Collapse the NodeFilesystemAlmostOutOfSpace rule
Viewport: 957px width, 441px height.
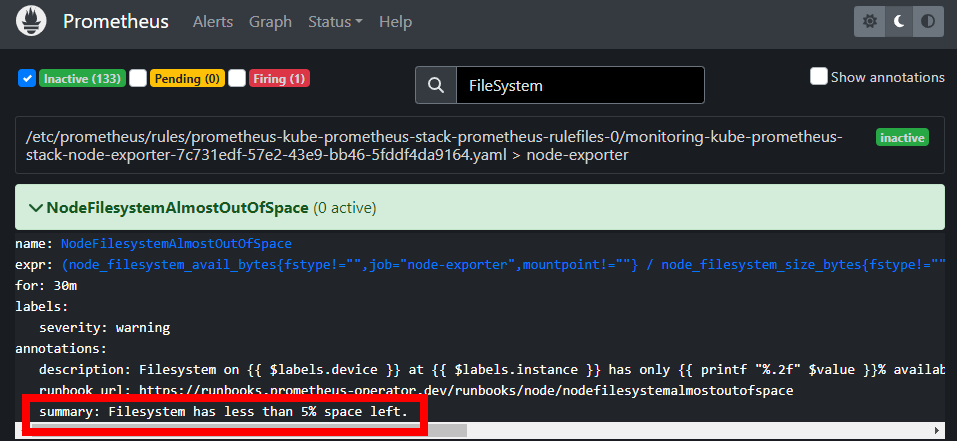pyautogui.click(x=35, y=208)
